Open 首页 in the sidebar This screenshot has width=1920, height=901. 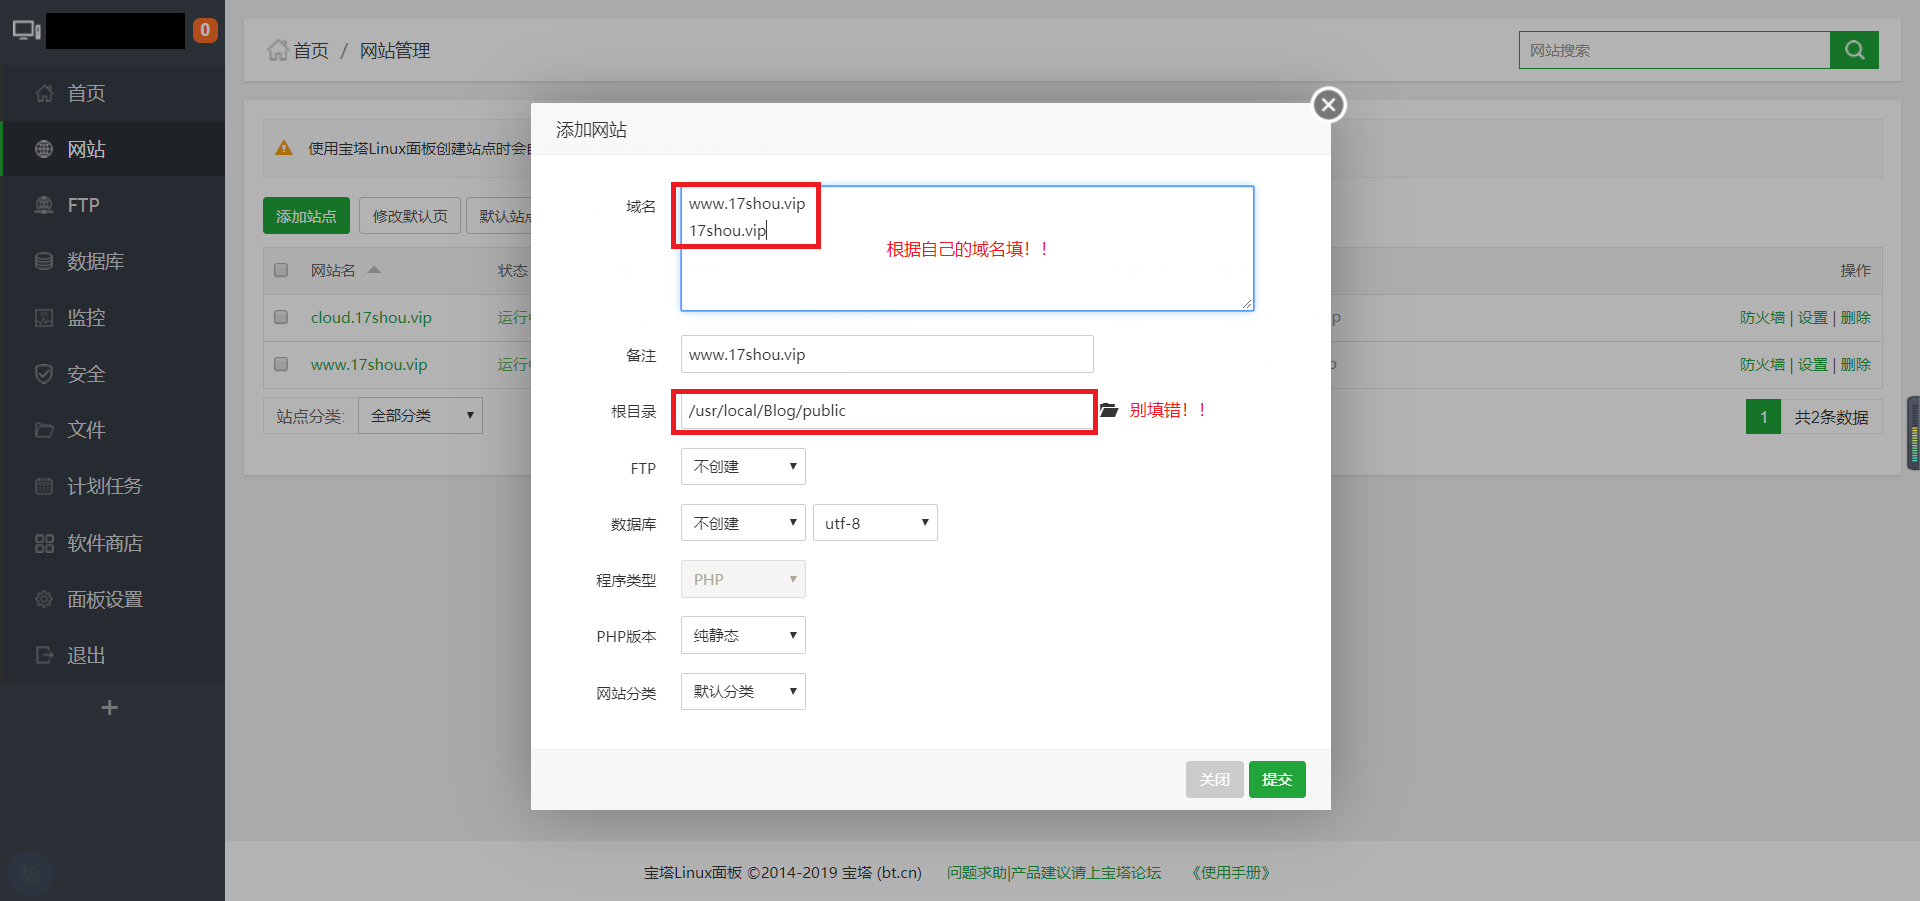tap(112, 93)
